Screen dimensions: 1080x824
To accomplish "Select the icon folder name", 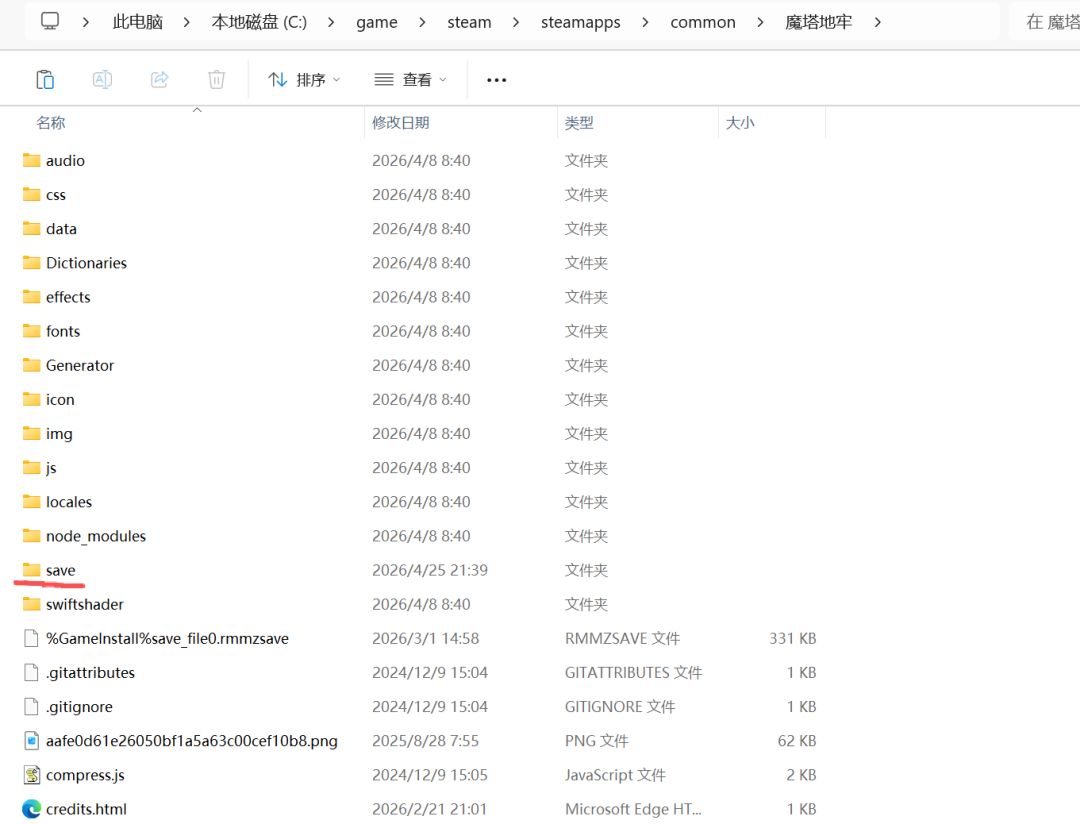I will pos(60,400).
